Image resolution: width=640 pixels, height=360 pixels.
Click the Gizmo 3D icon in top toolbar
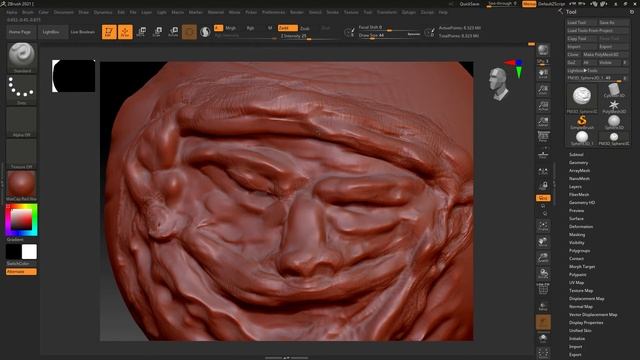tap(189, 31)
